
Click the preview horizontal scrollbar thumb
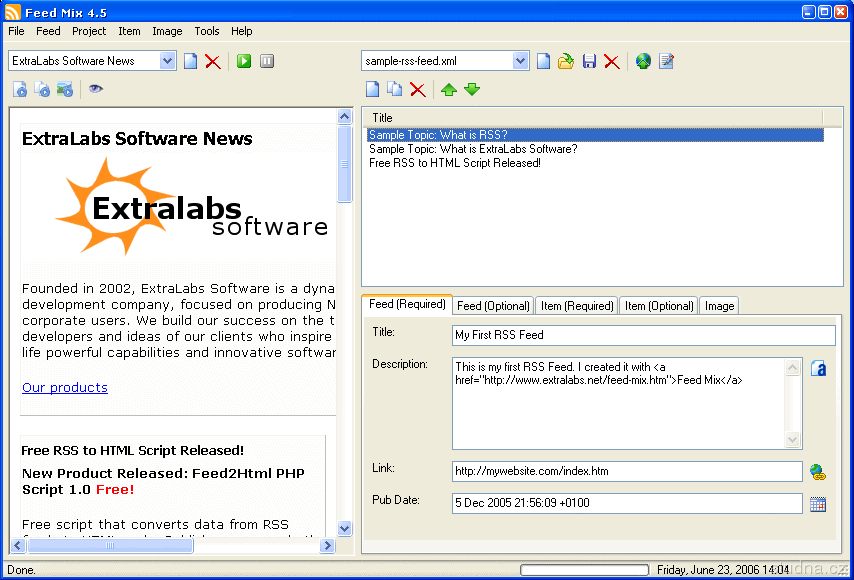[x=110, y=545]
